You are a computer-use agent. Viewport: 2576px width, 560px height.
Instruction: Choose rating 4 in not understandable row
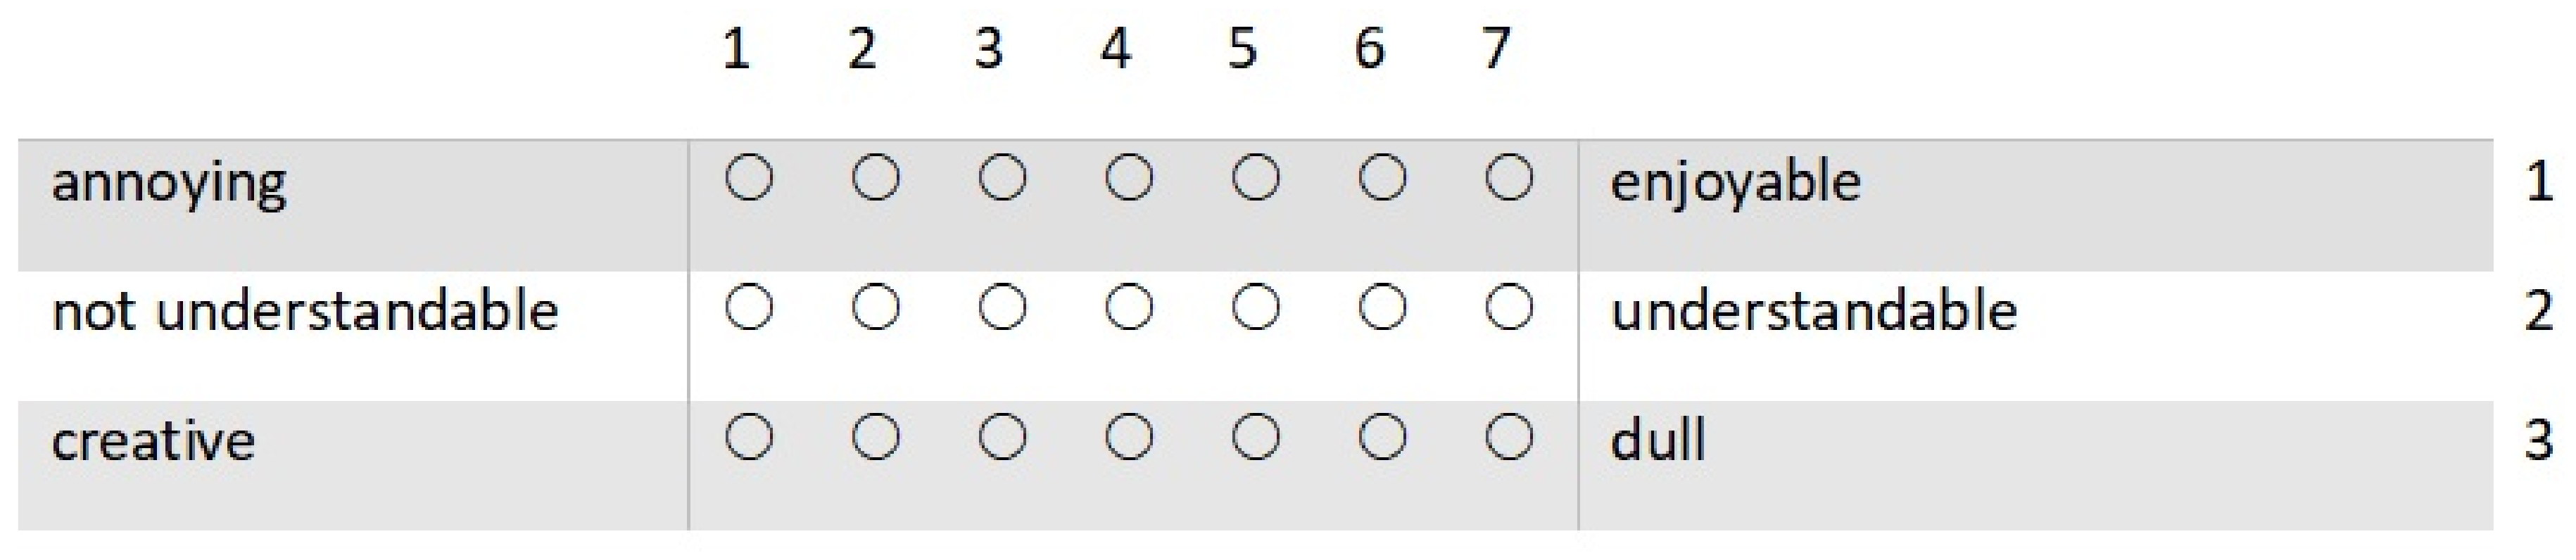(x=1129, y=307)
